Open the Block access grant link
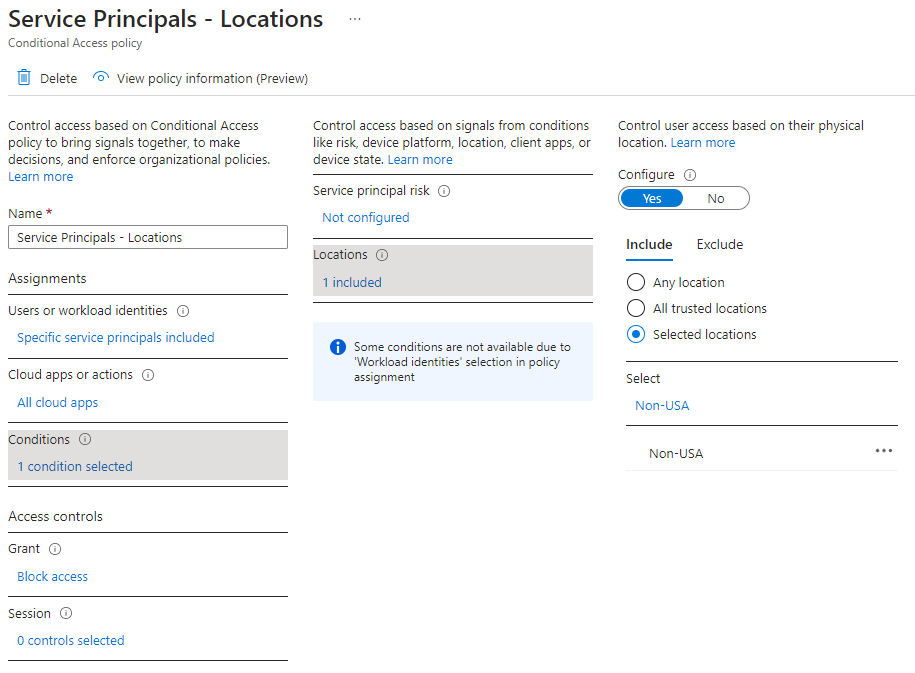 53,577
